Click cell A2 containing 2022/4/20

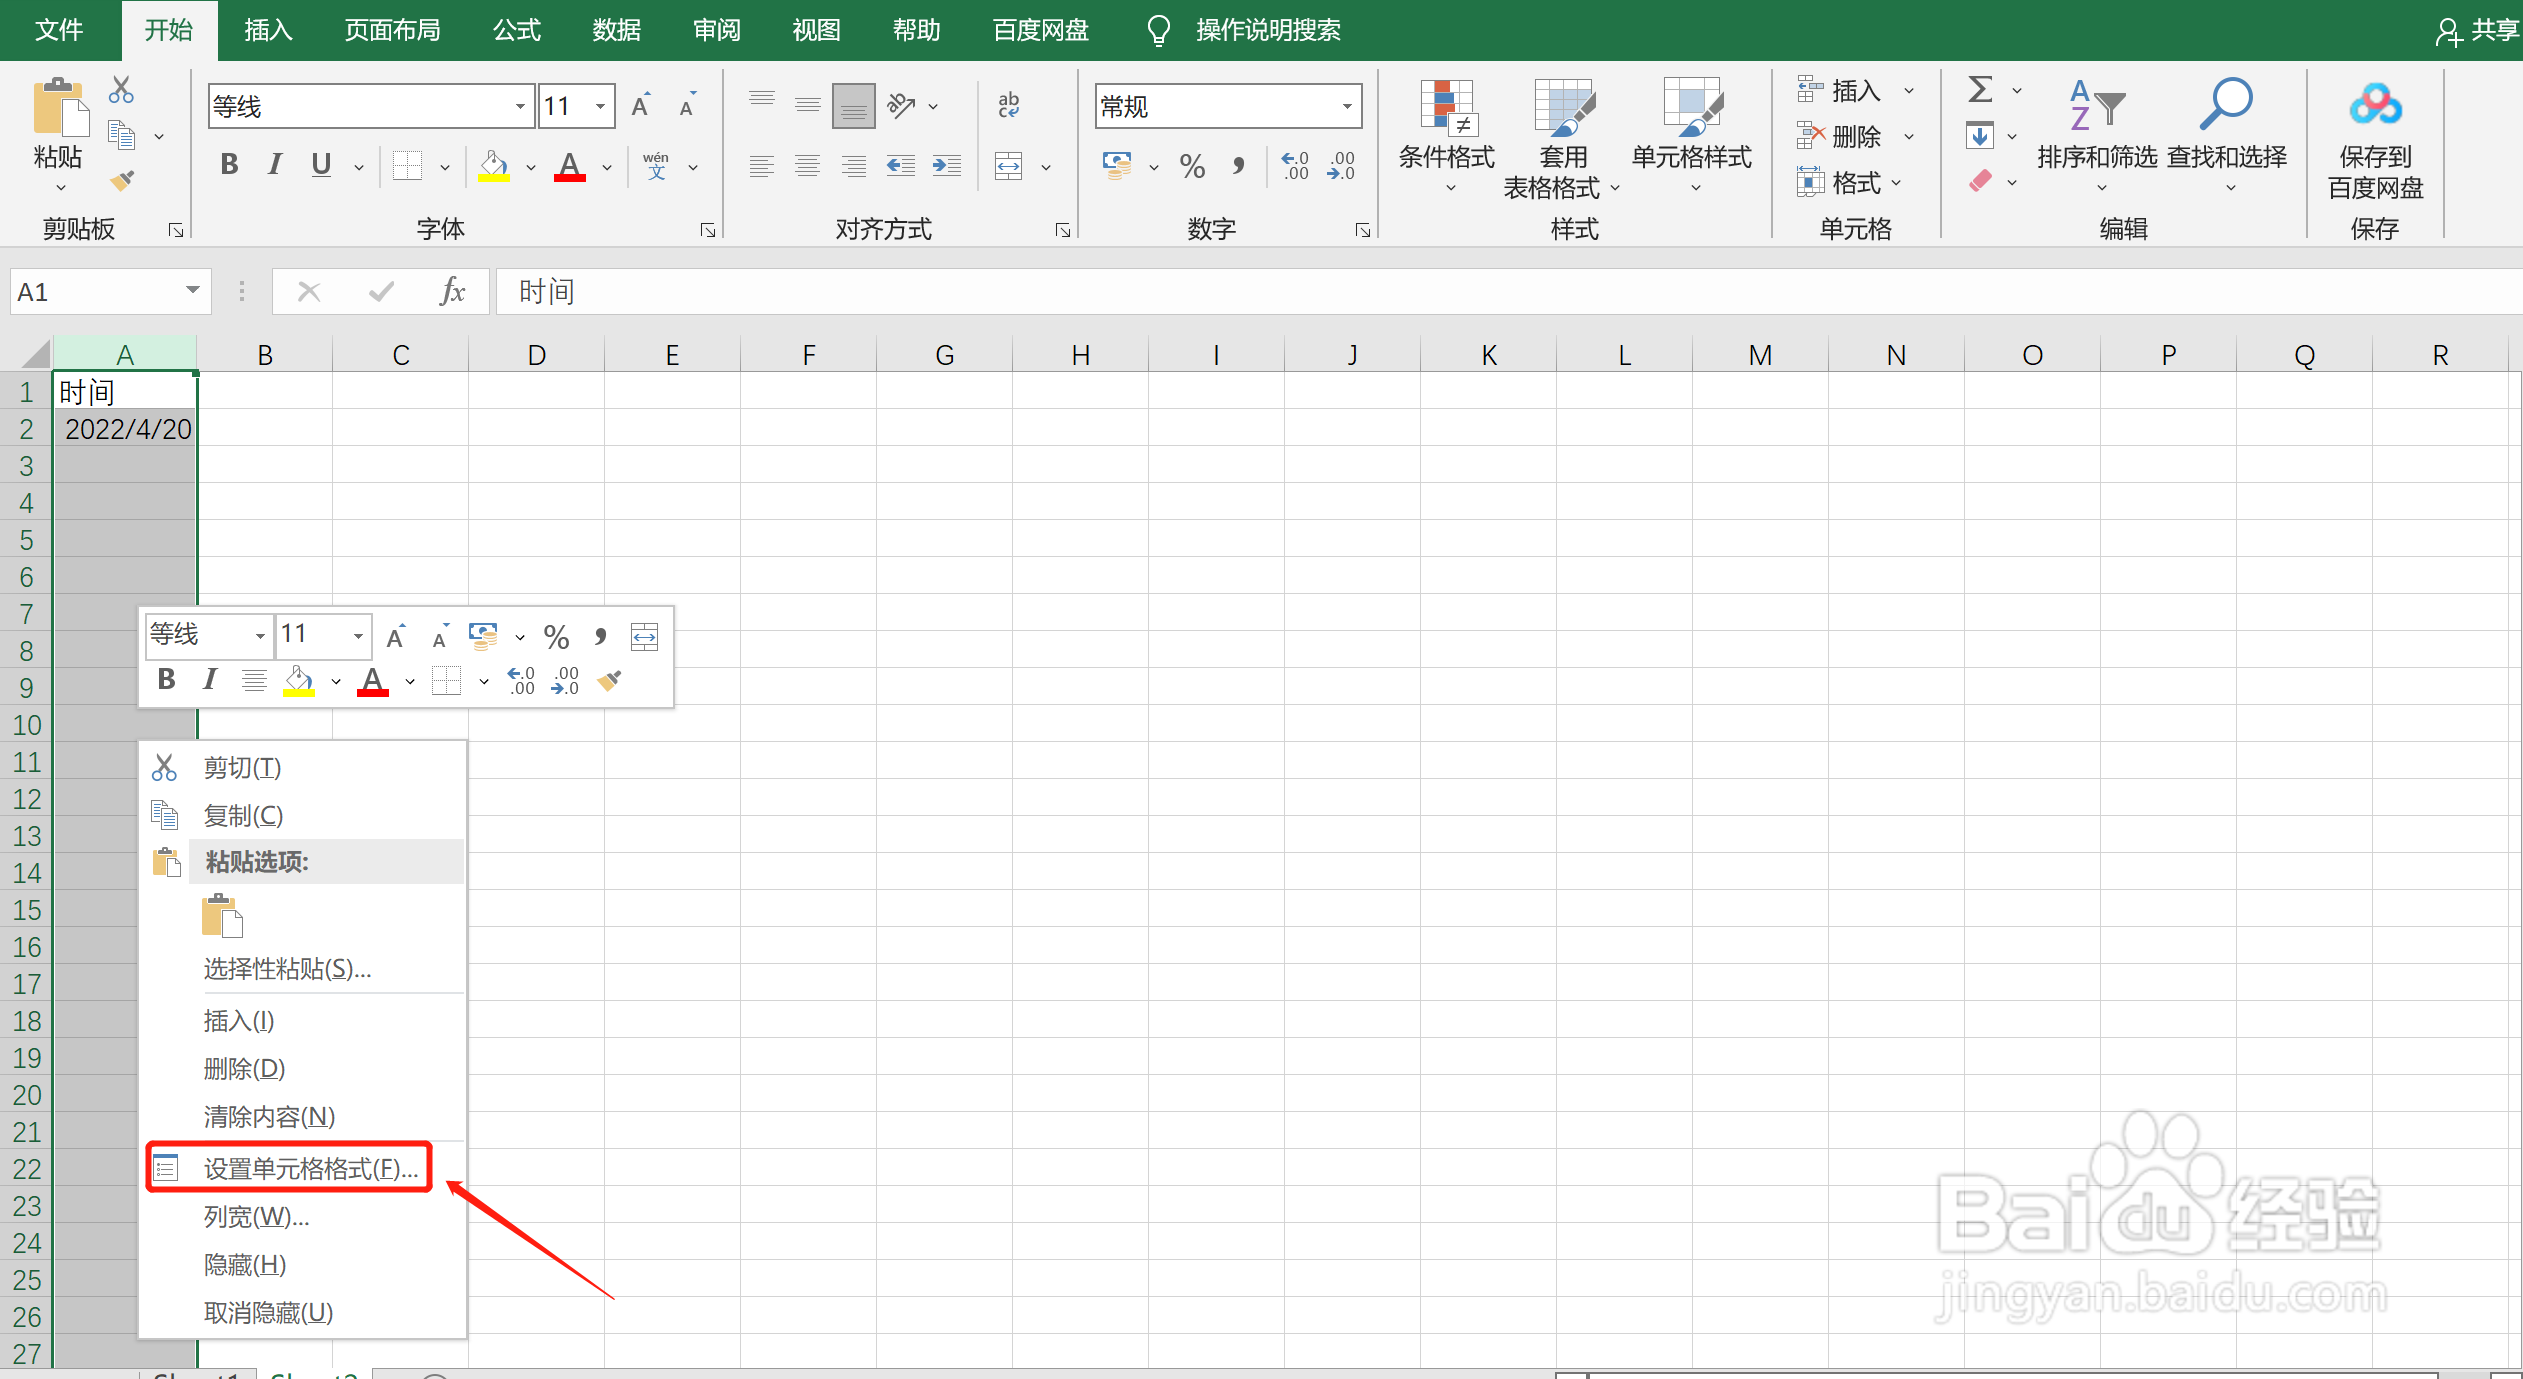click(x=126, y=429)
